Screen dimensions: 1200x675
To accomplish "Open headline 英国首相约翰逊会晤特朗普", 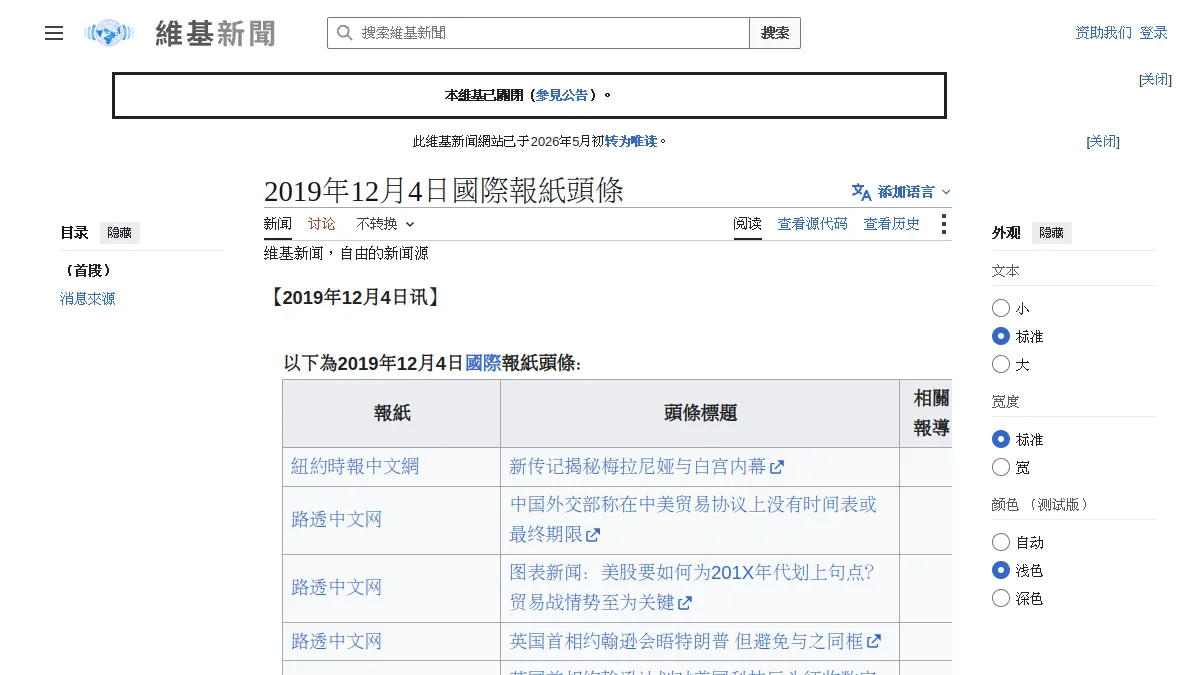I will click(686, 641).
